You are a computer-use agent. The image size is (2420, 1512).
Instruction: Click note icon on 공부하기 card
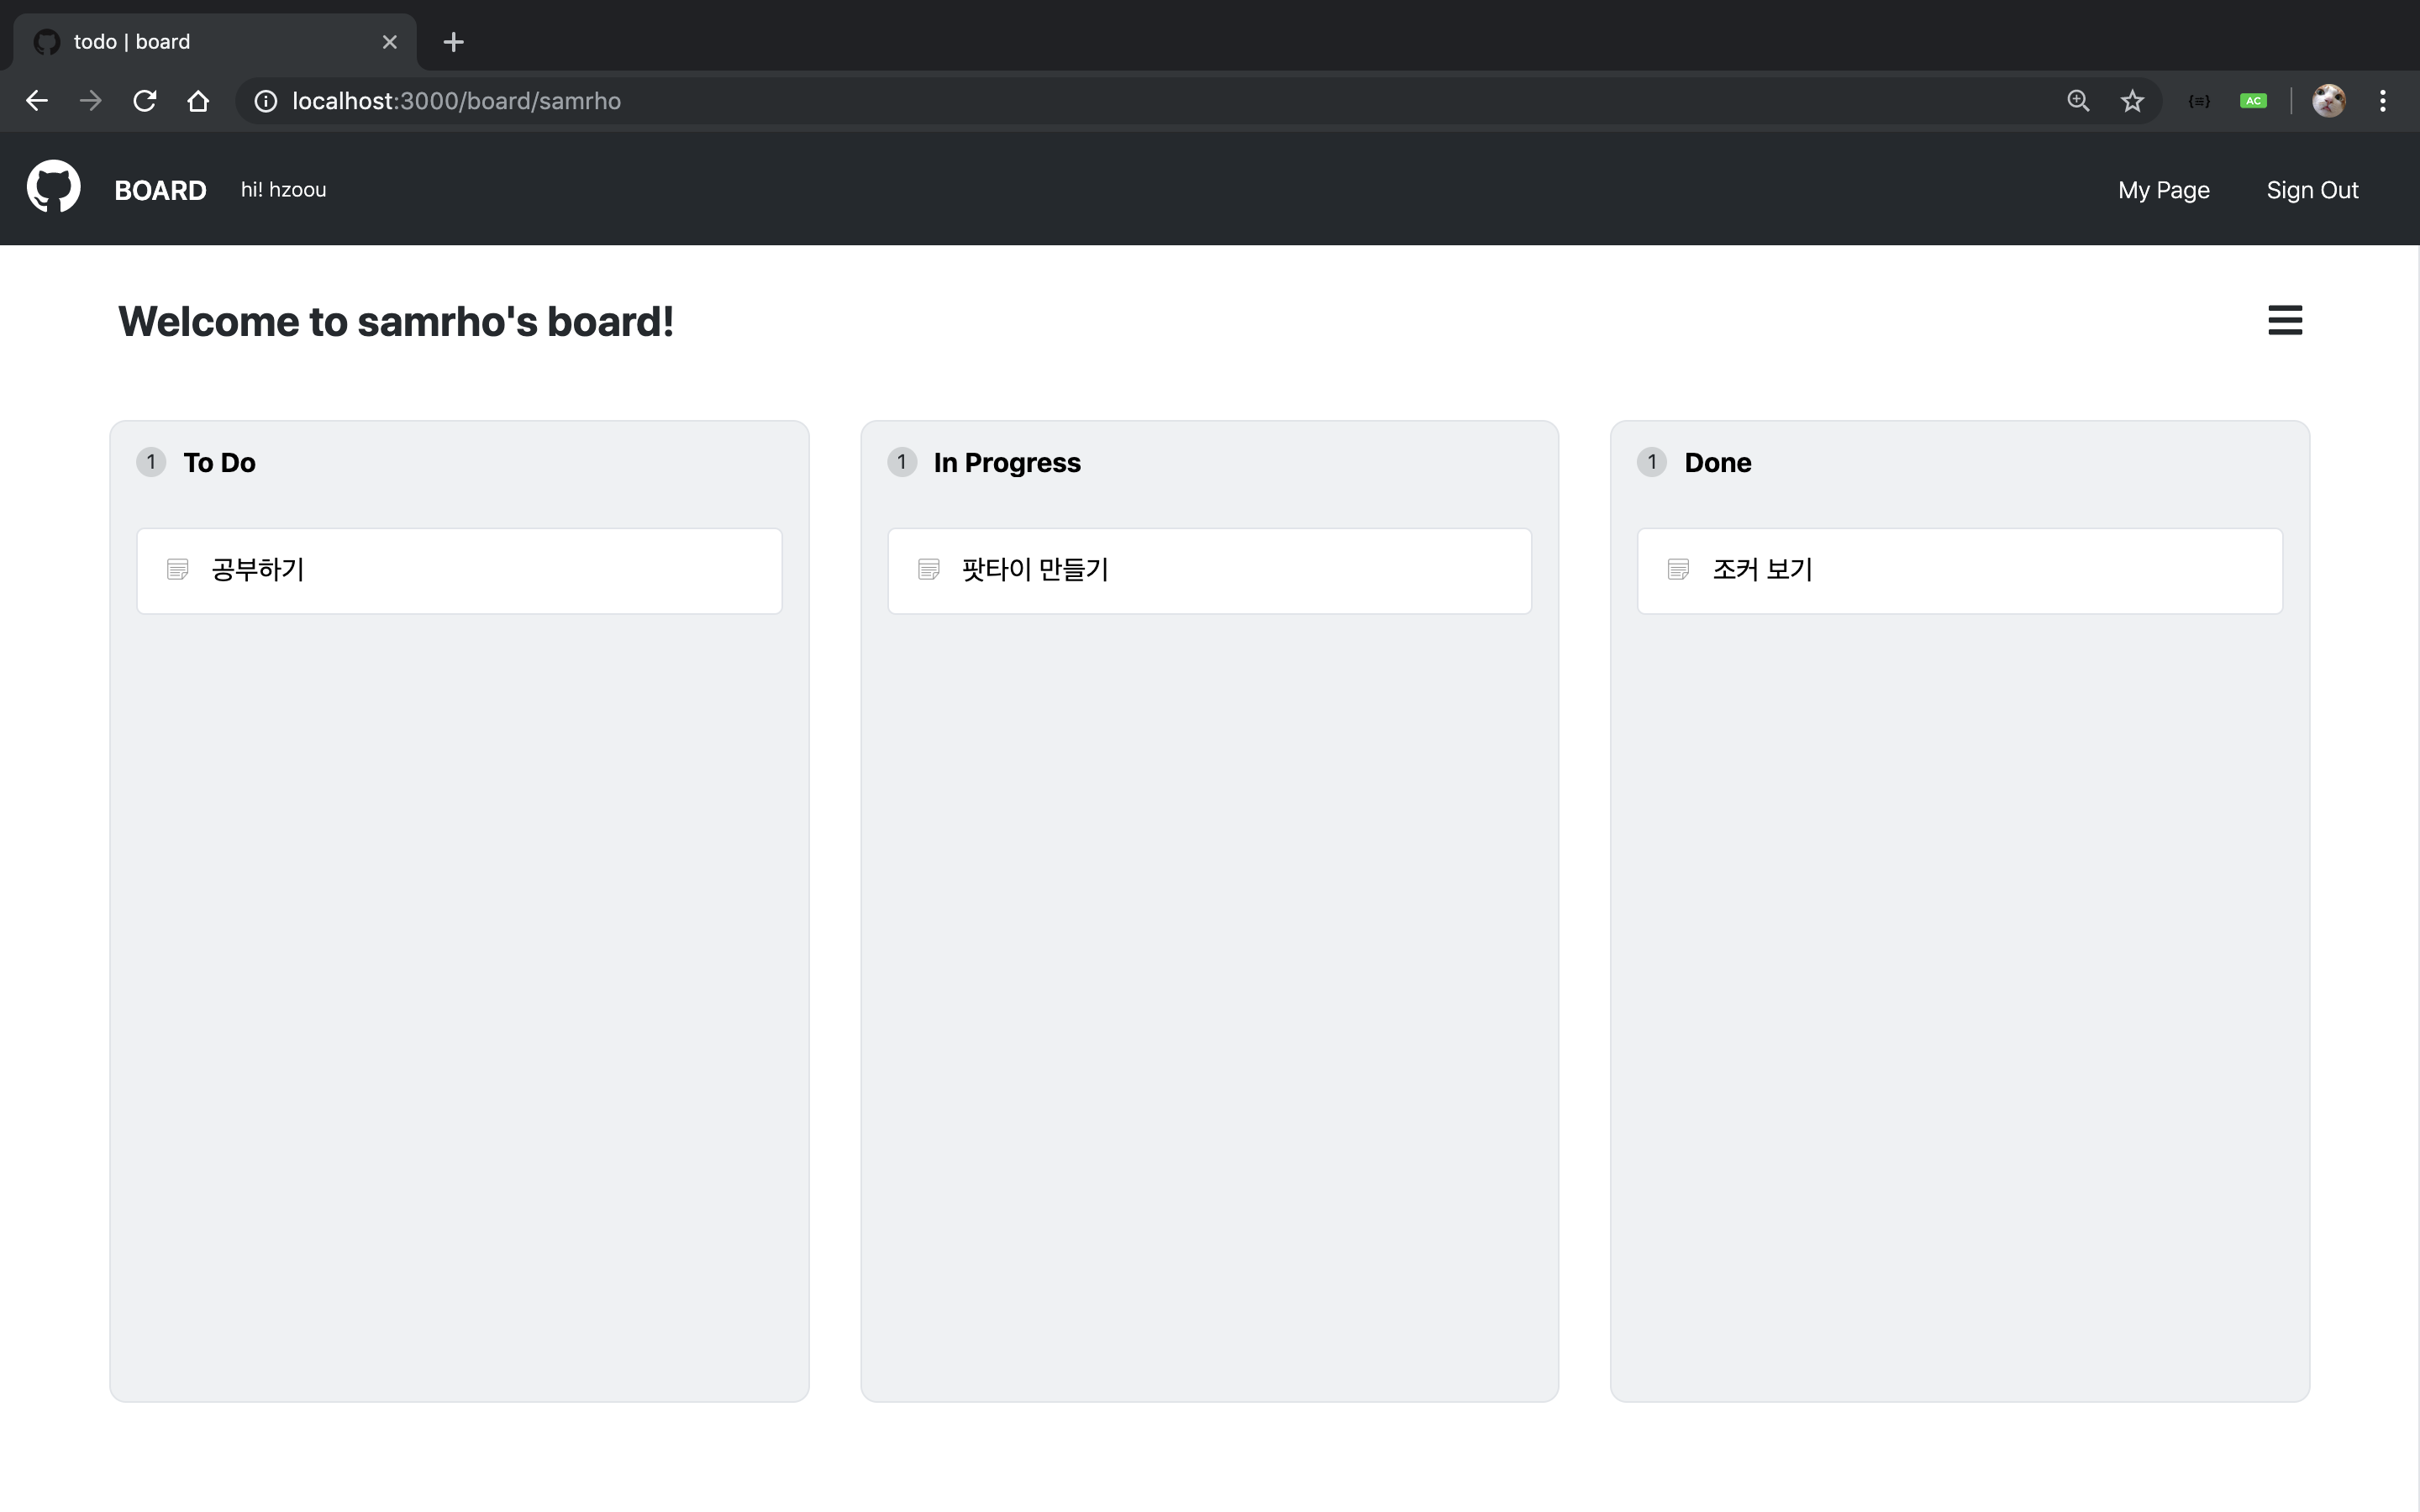coord(178,569)
